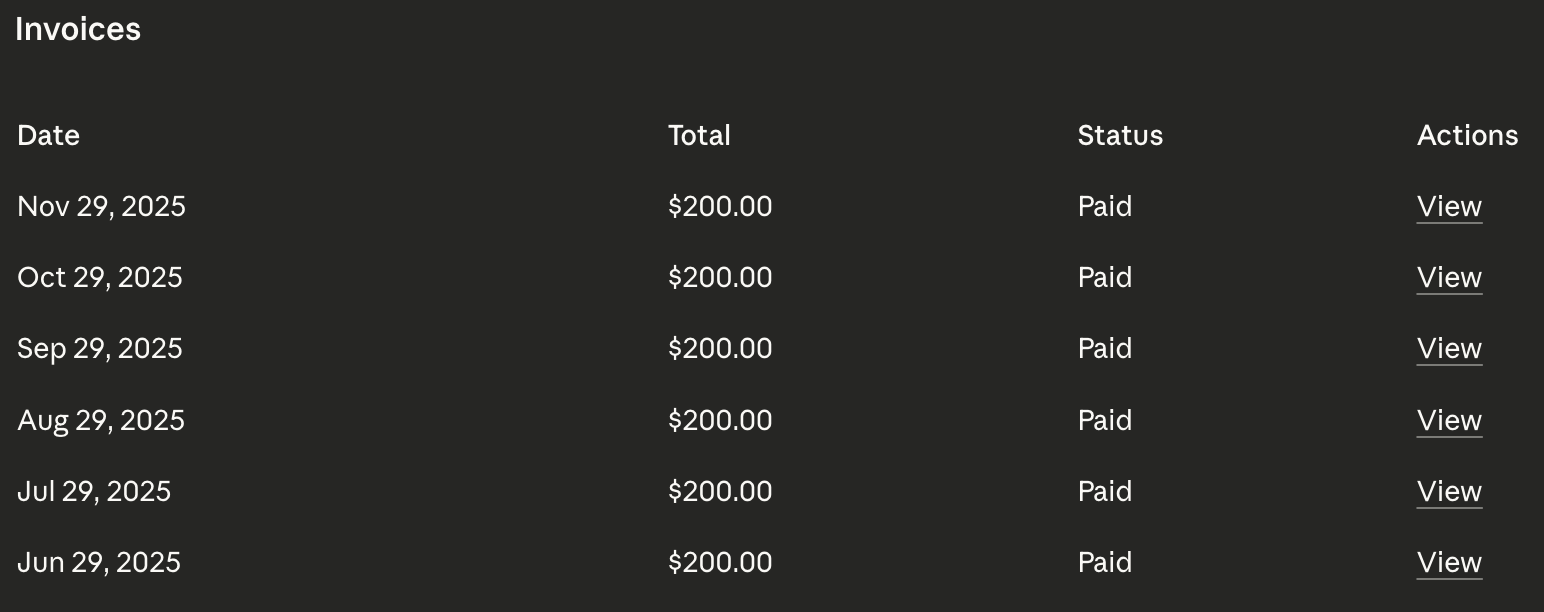1544x612 pixels.
Task: View the Jul 29, 2025 invoice
Action: [x=1449, y=491]
